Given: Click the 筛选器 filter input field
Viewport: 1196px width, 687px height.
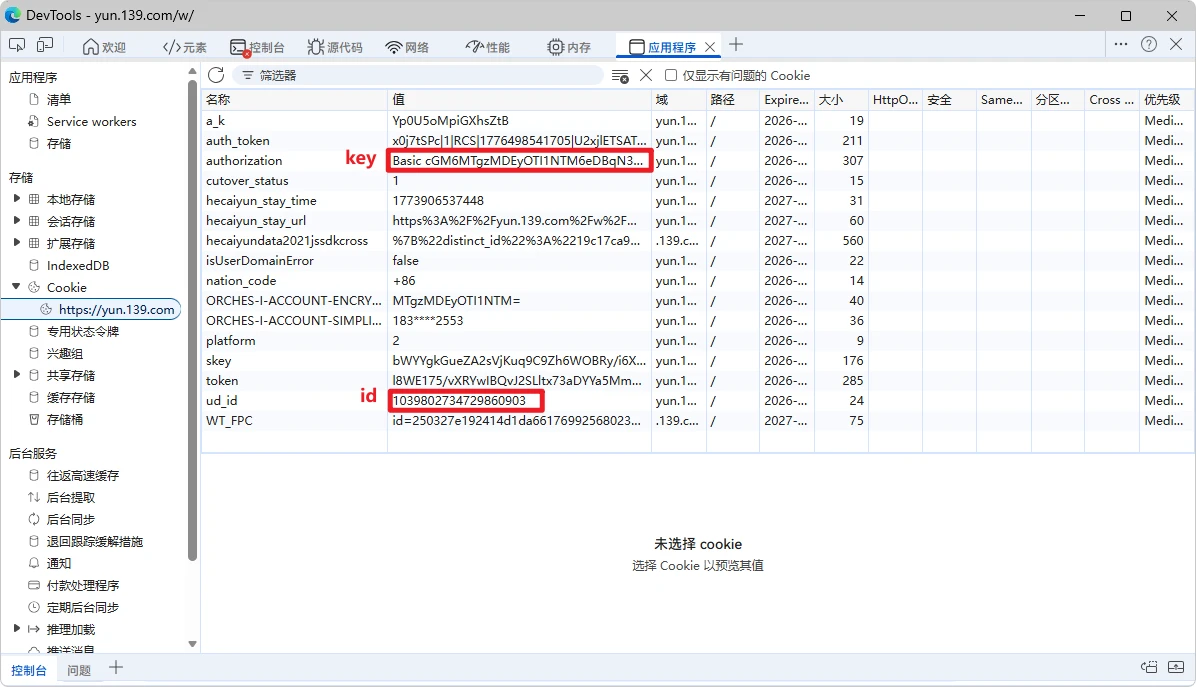Looking at the screenshot, I should tap(420, 76).
